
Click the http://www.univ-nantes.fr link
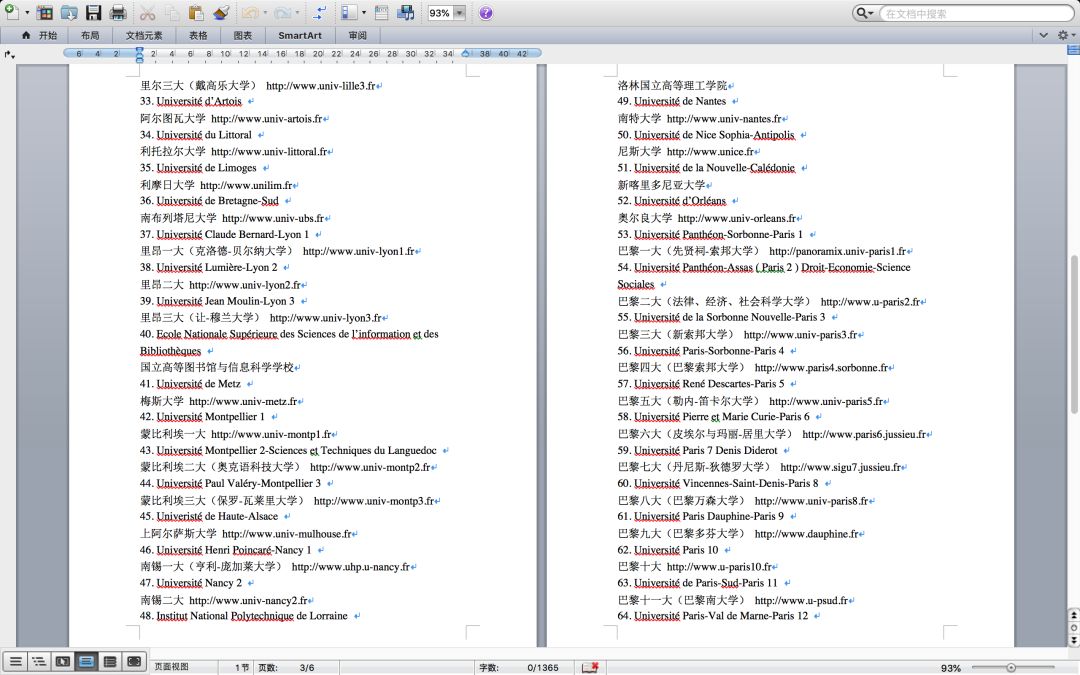(x=724, y=118)
